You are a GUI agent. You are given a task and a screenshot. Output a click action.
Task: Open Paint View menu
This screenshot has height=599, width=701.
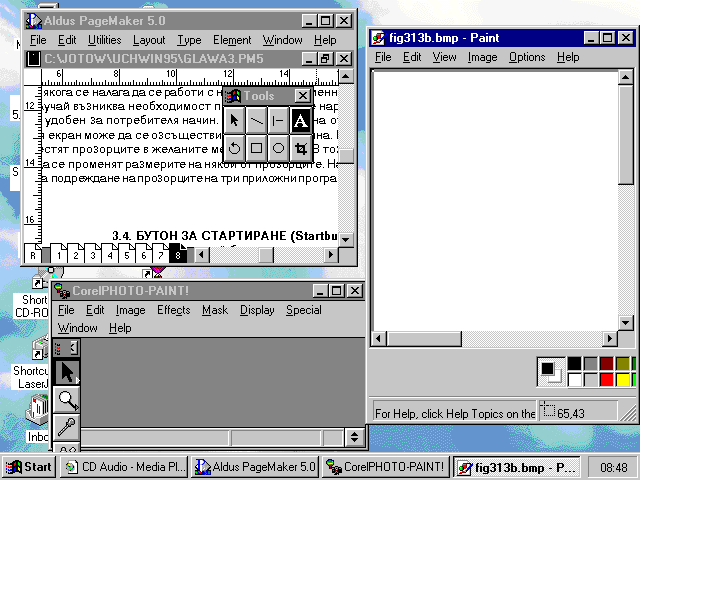(x=444, y=57)
